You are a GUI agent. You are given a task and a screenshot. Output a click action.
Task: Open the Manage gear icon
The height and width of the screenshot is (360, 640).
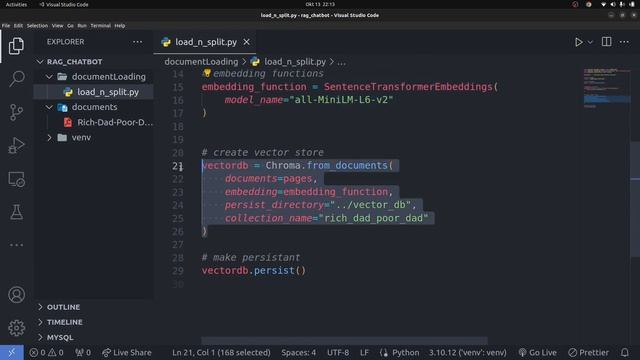(x=16, y=328)
